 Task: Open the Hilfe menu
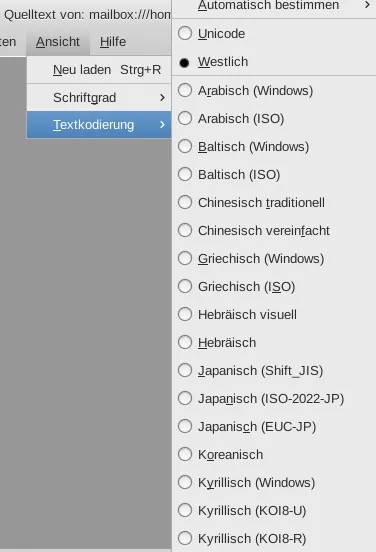coord(113,42)
